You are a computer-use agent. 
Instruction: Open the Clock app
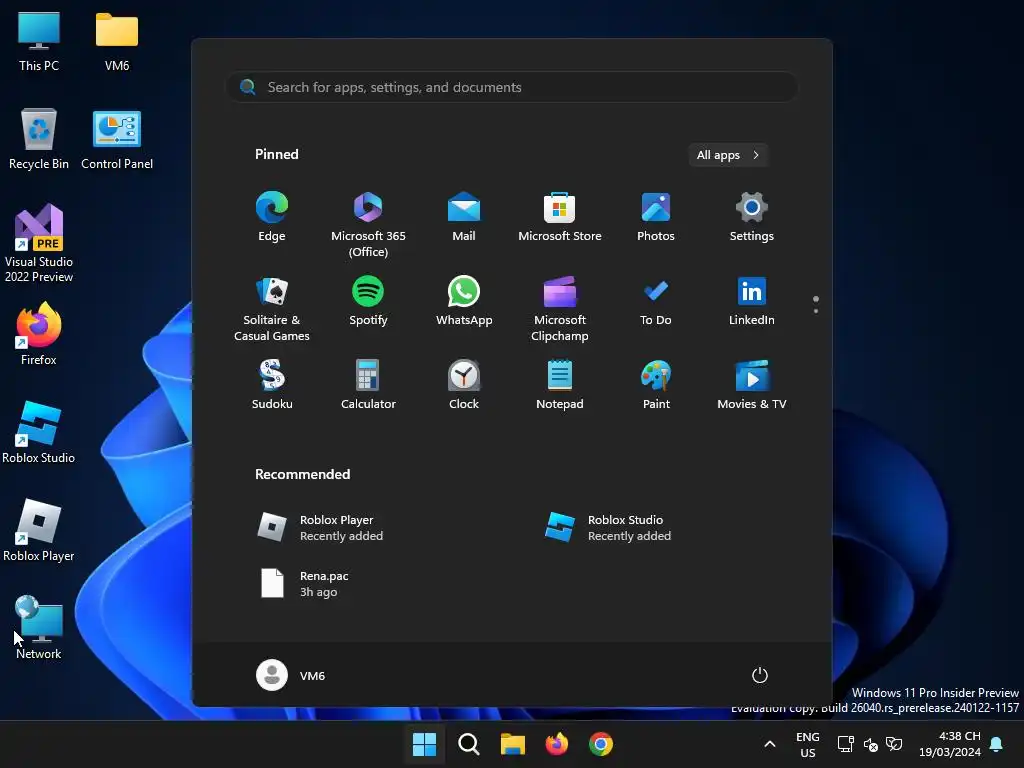(x=464, y=385)
